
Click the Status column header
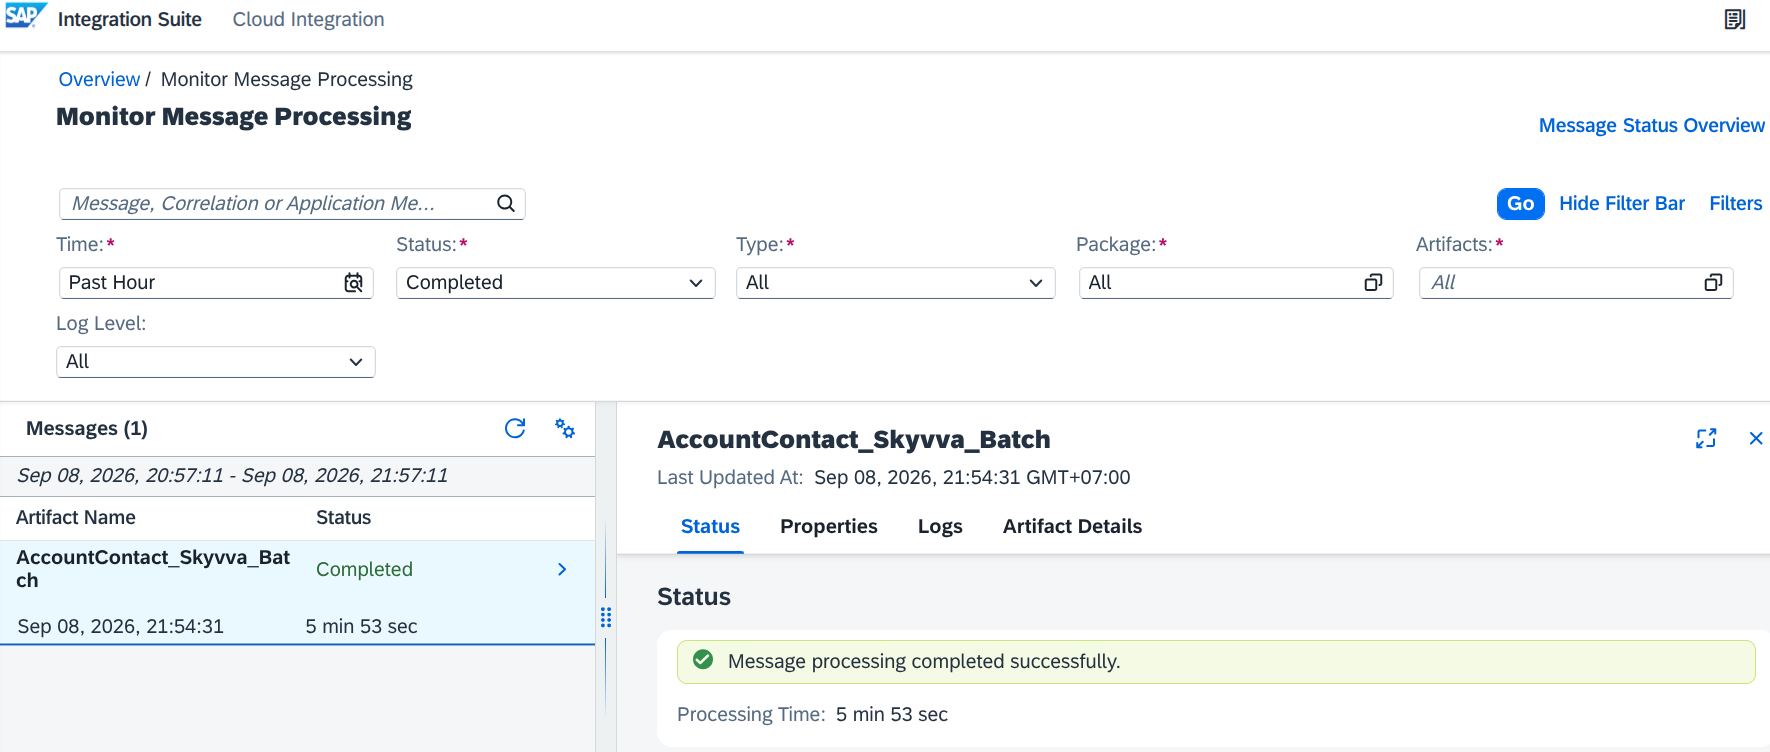pos(344,517)
